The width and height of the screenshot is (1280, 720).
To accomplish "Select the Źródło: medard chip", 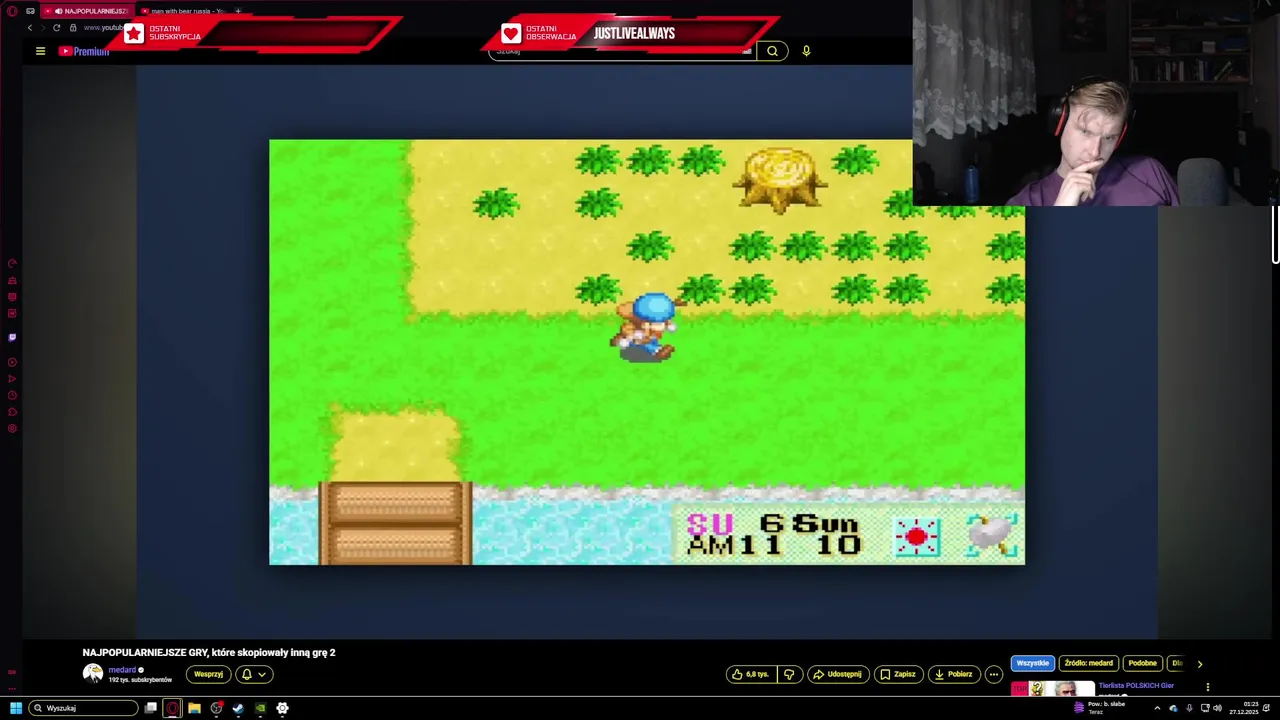I will [x=1088, y=663].
